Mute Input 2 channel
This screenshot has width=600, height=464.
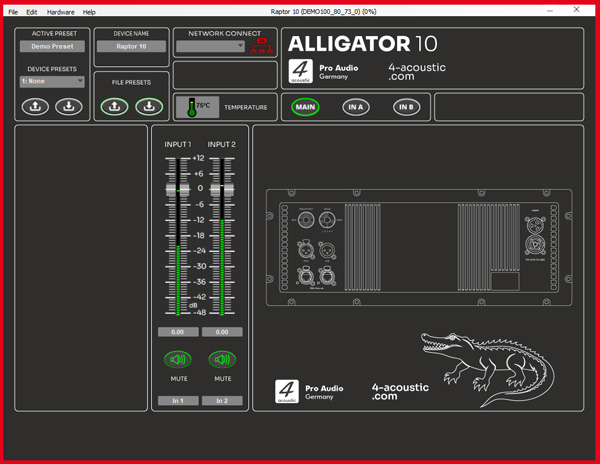222,359
